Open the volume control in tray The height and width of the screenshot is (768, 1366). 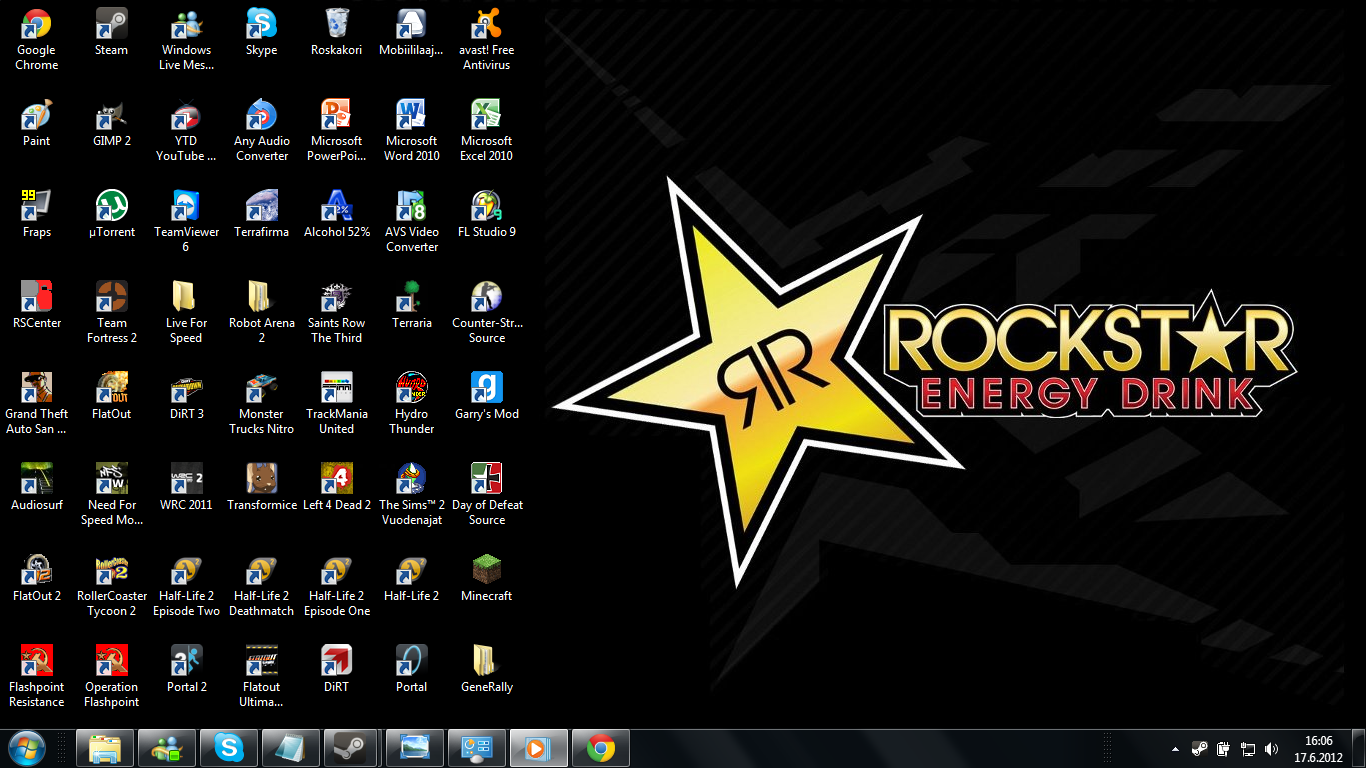coord(1272,749)
